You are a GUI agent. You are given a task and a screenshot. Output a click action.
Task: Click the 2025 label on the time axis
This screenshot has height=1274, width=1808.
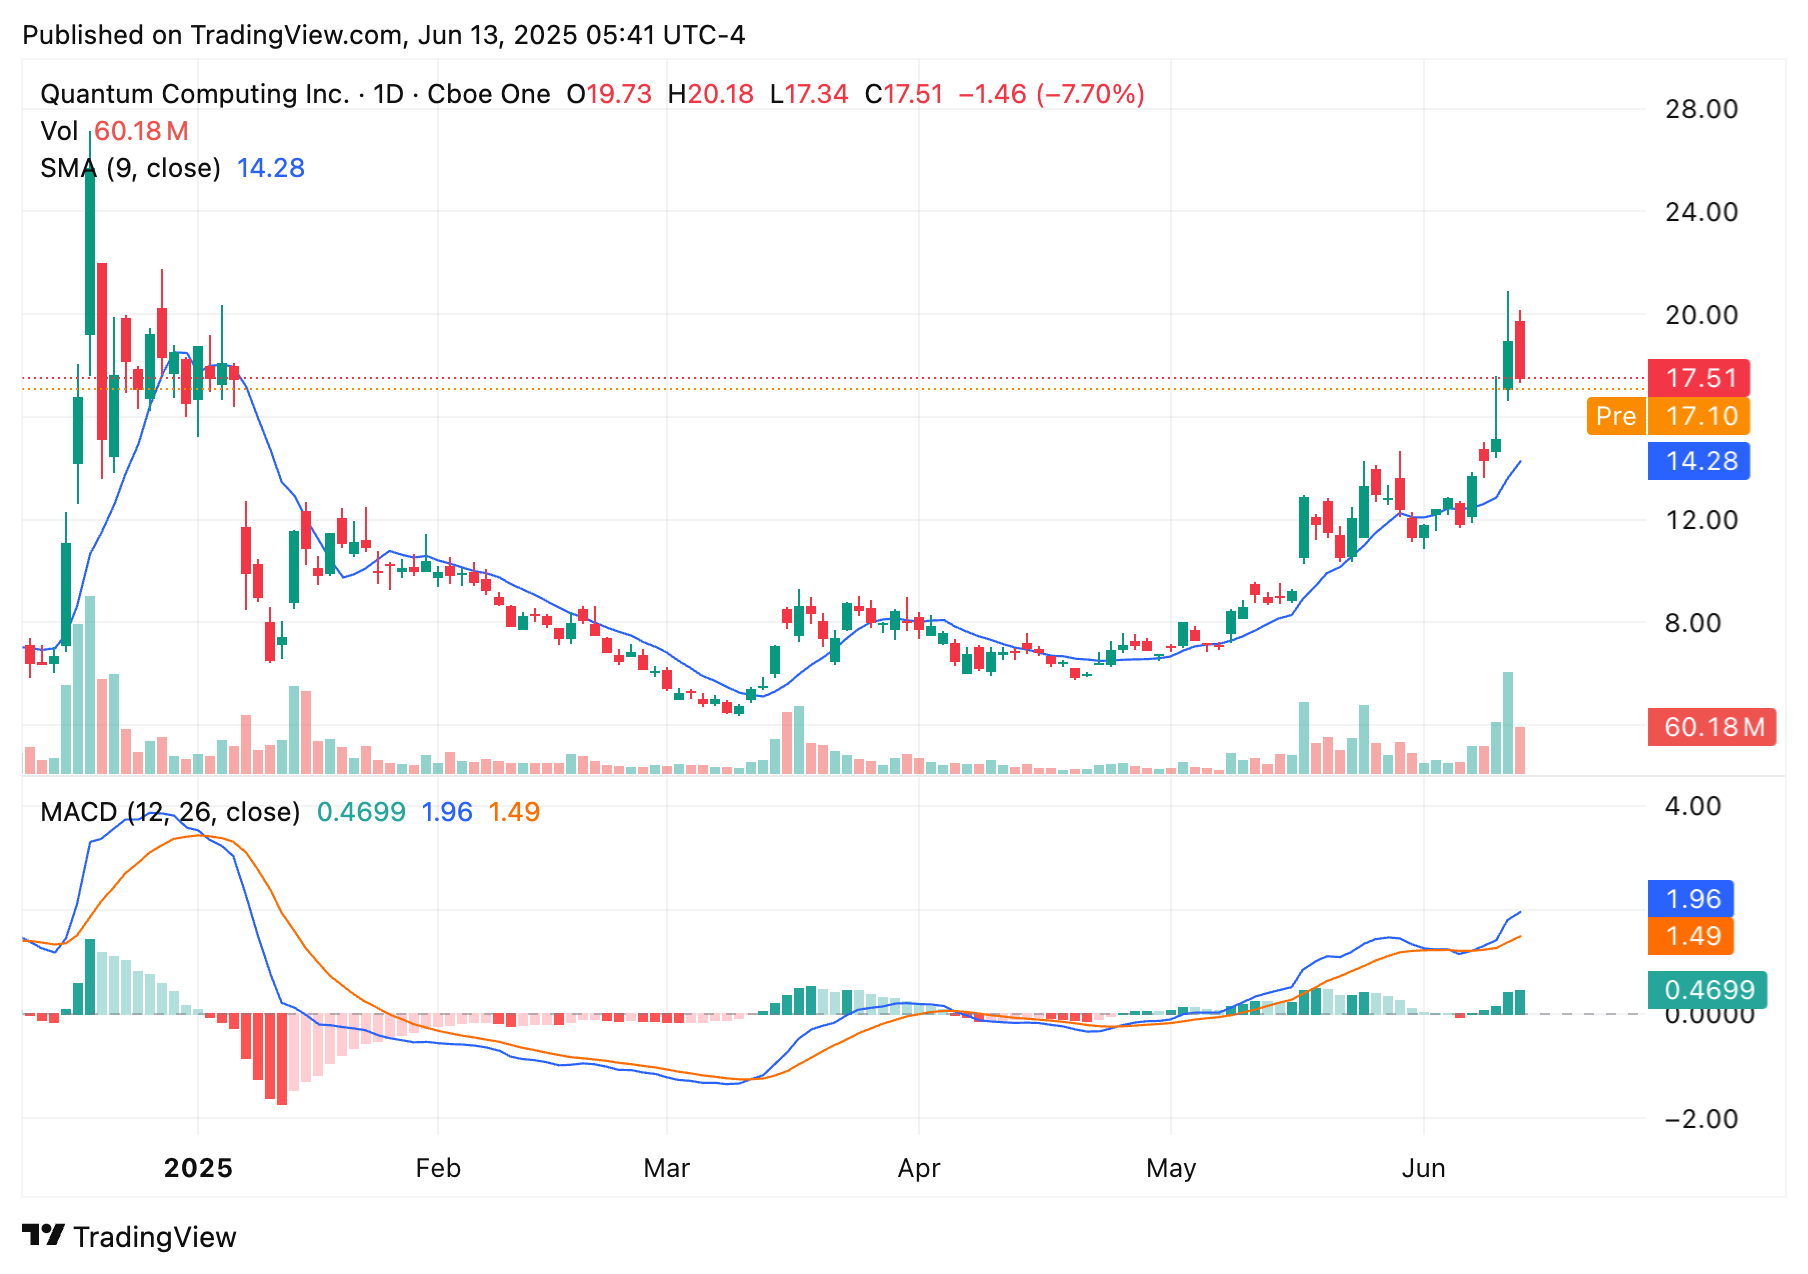(198, 1168)
